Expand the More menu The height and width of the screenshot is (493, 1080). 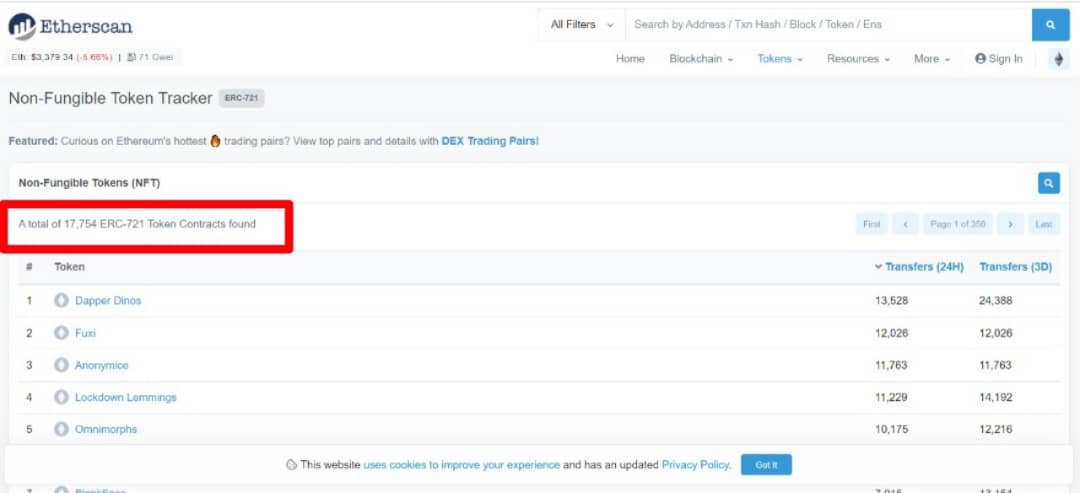(932, 59)
